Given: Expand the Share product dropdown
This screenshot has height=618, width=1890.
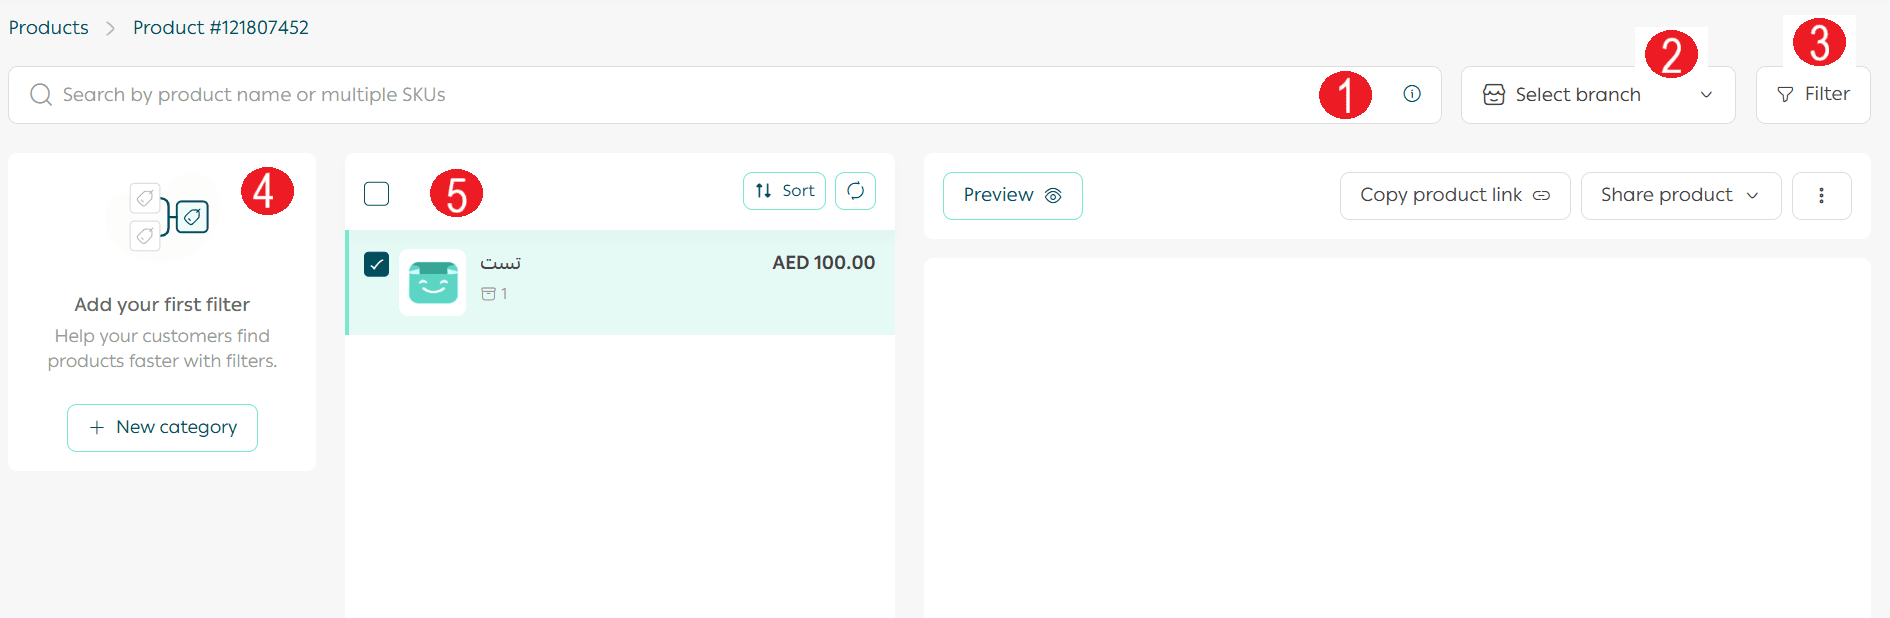Looking at the screenshot, I should pyautogui.click(x=1680, y=196).
